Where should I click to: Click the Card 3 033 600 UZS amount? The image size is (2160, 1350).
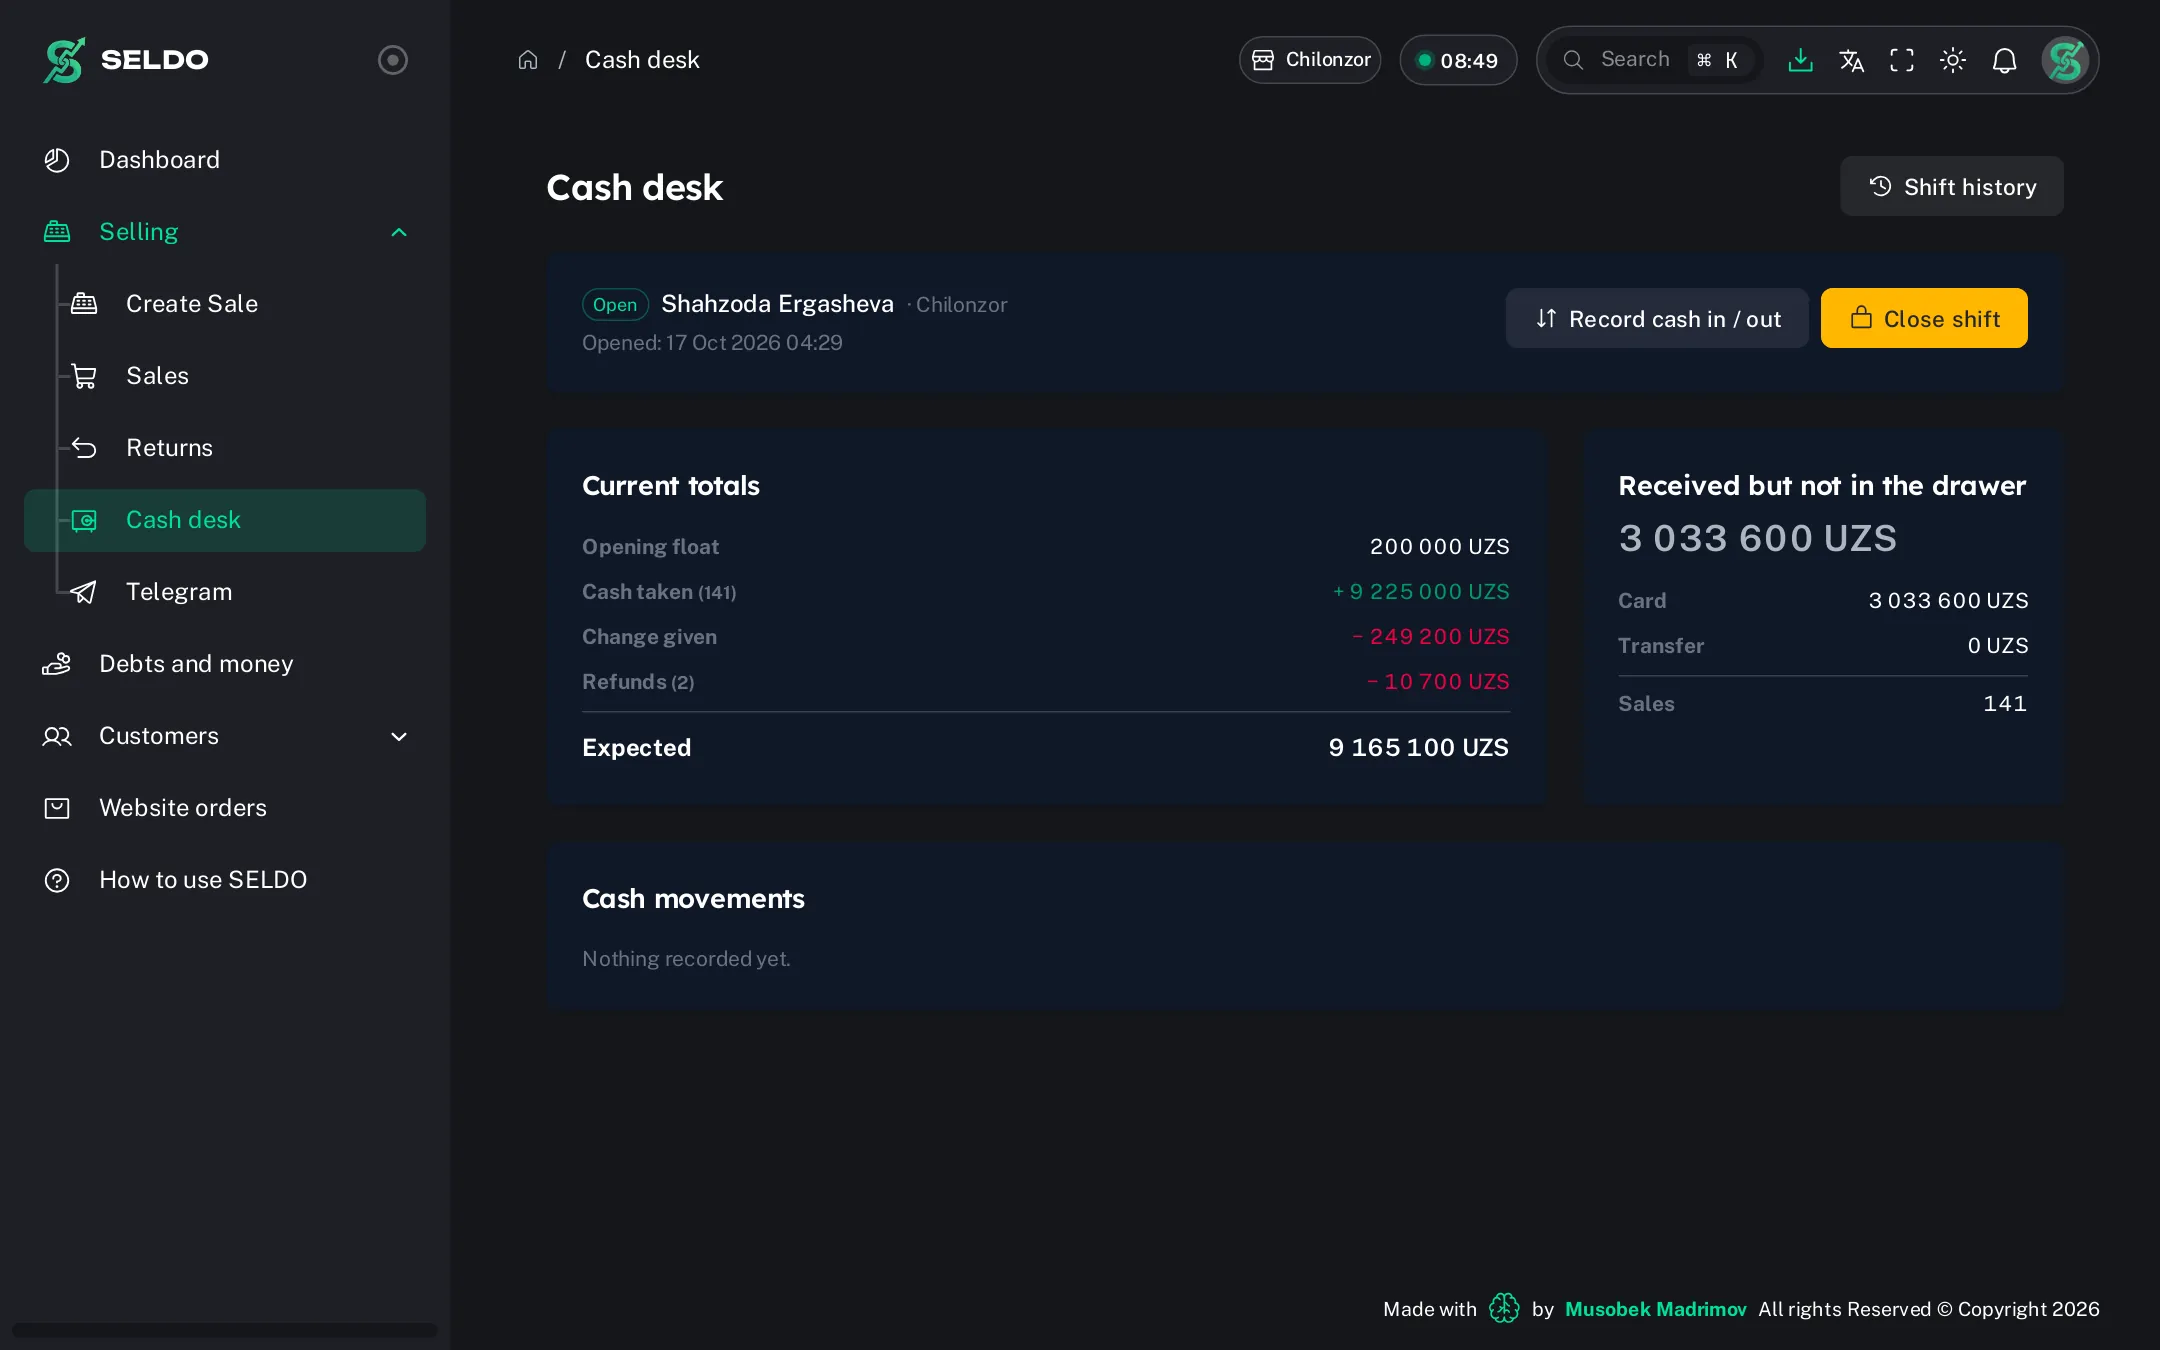tap(1948, 601)
